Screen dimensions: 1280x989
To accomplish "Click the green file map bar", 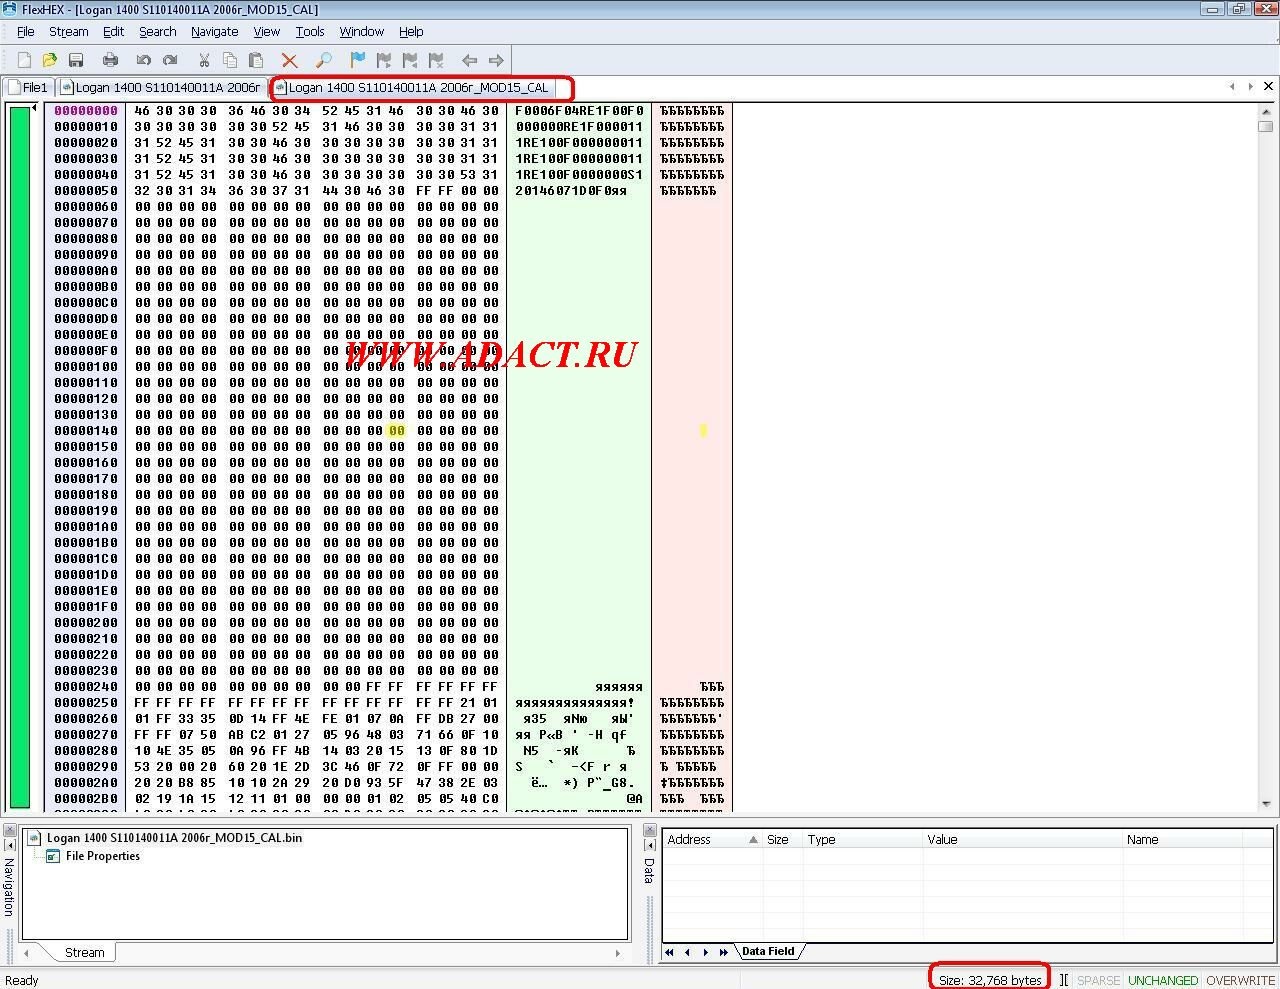I will click(19, 456).
